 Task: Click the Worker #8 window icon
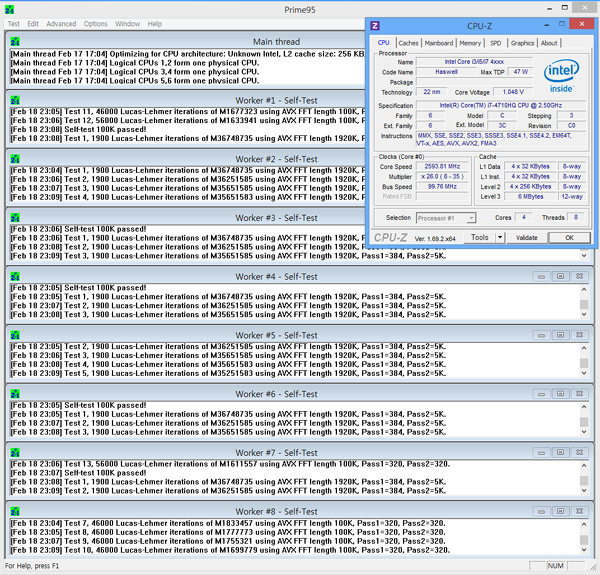click(x=15, y=511)
